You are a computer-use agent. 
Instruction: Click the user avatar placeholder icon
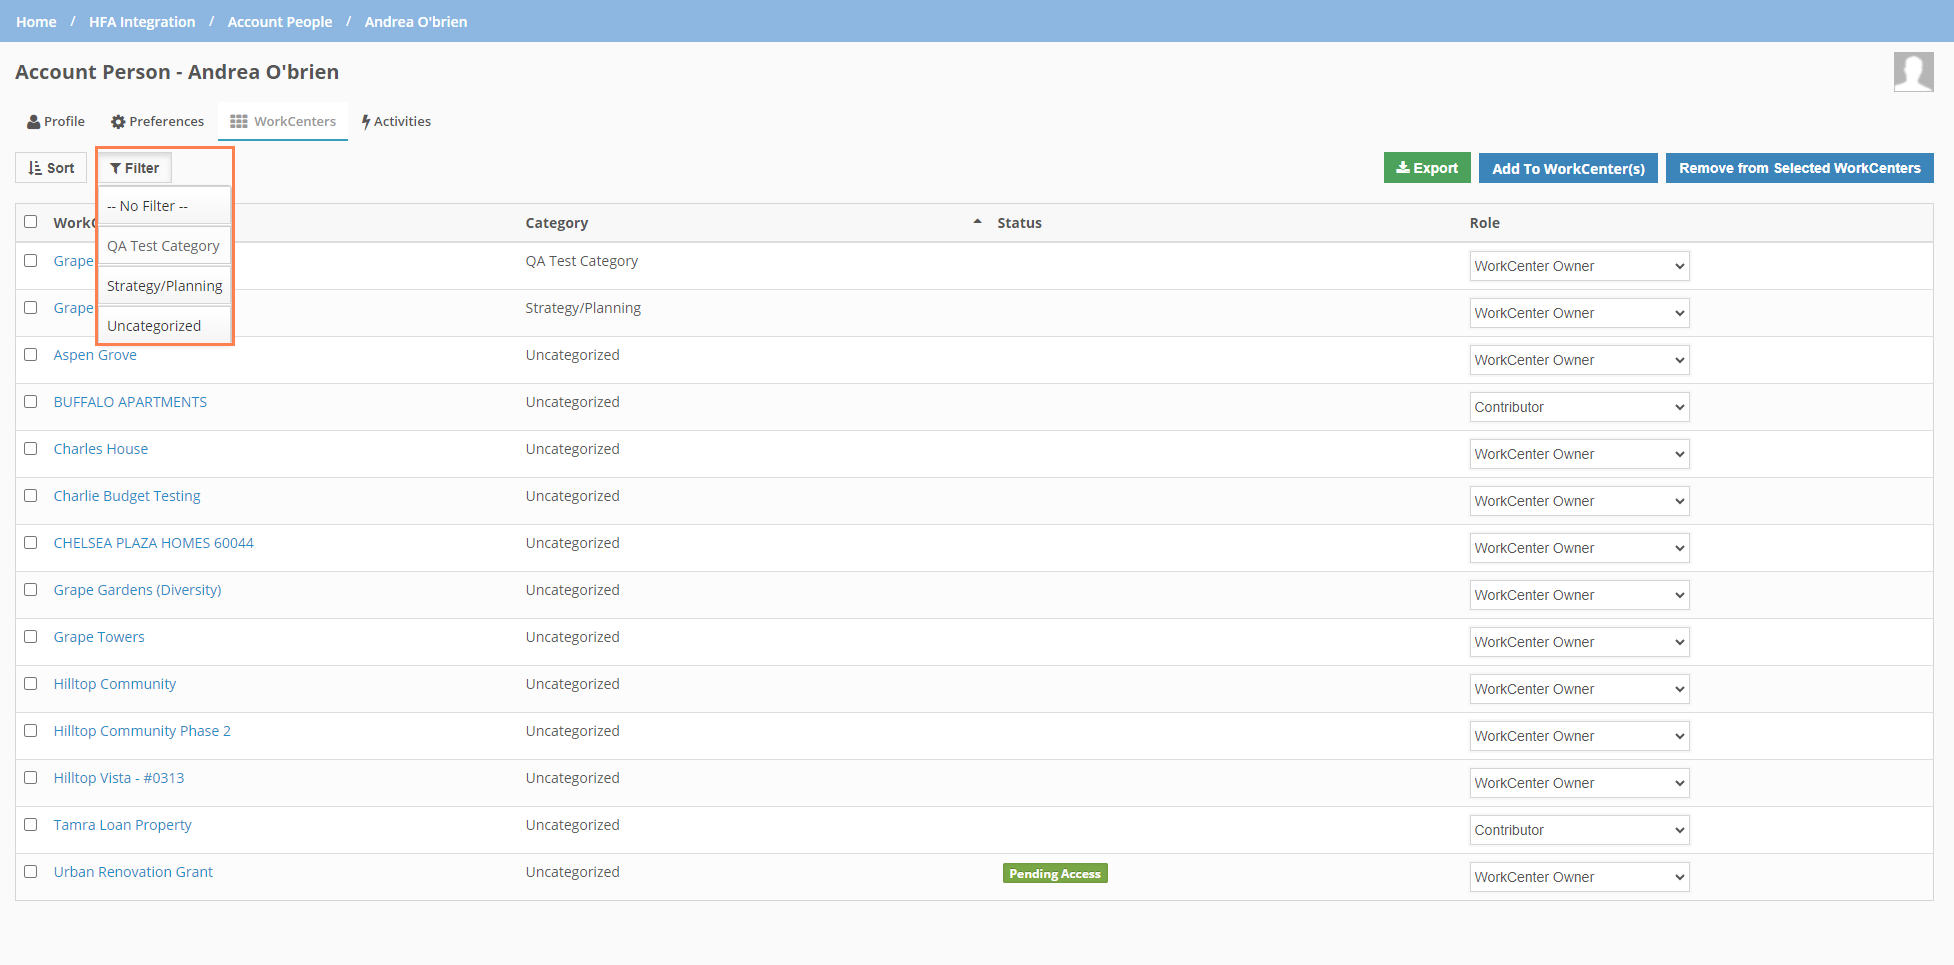(1913, 72)
